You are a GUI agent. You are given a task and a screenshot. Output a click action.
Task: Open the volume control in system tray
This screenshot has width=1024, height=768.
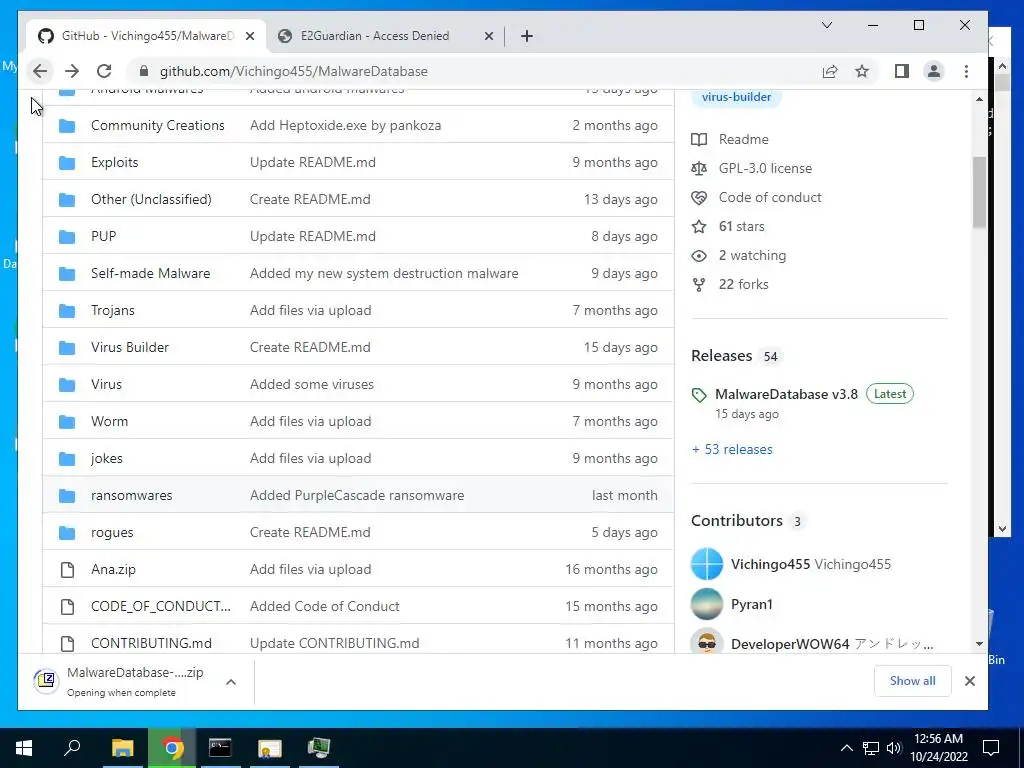coord(894,748)
